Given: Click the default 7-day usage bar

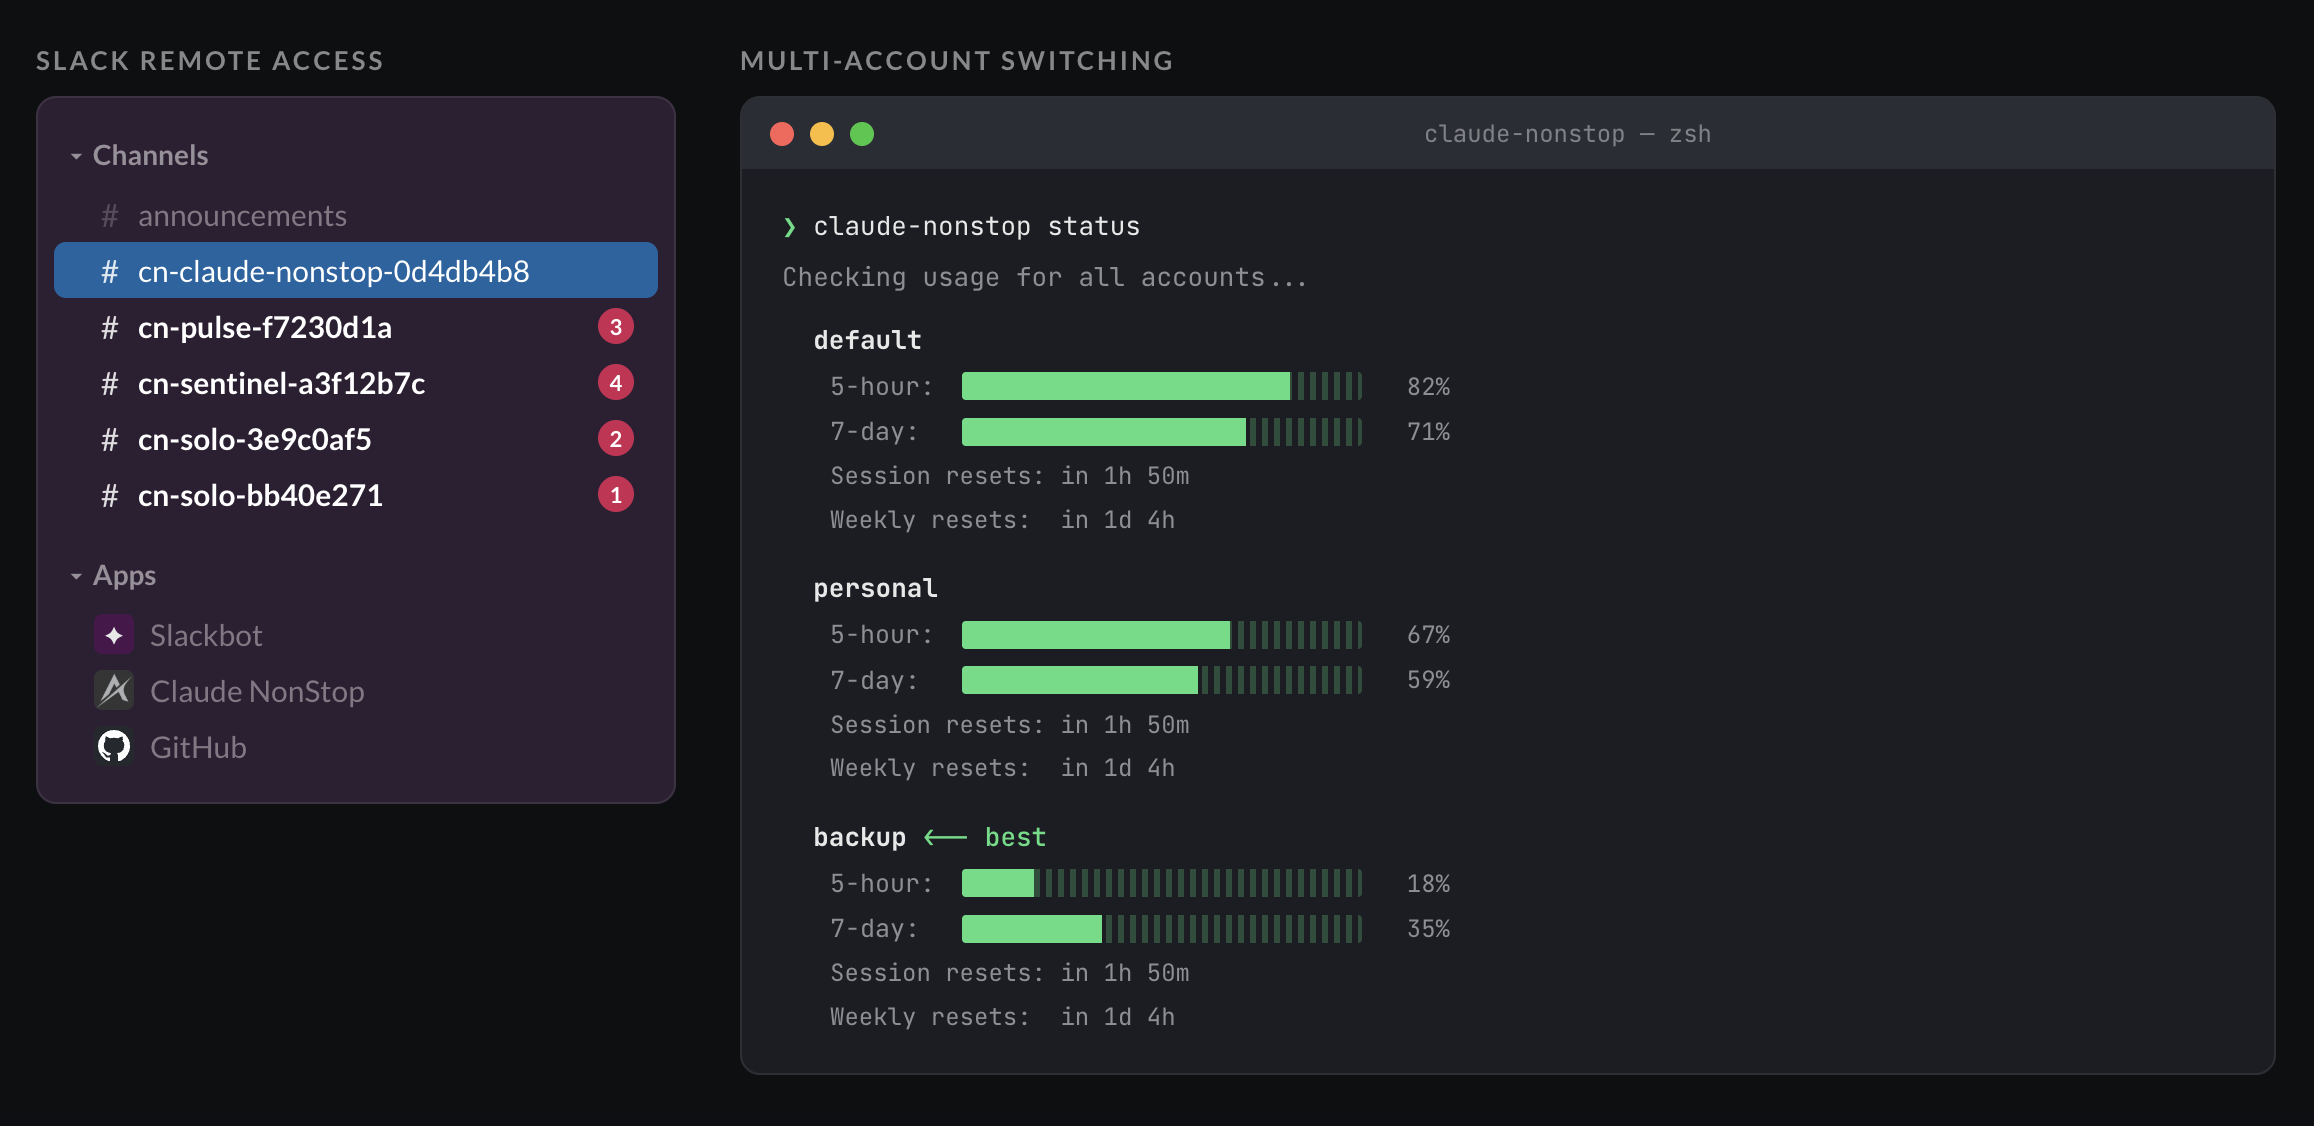Looking at the screenshot, I should pos(1162,432).
